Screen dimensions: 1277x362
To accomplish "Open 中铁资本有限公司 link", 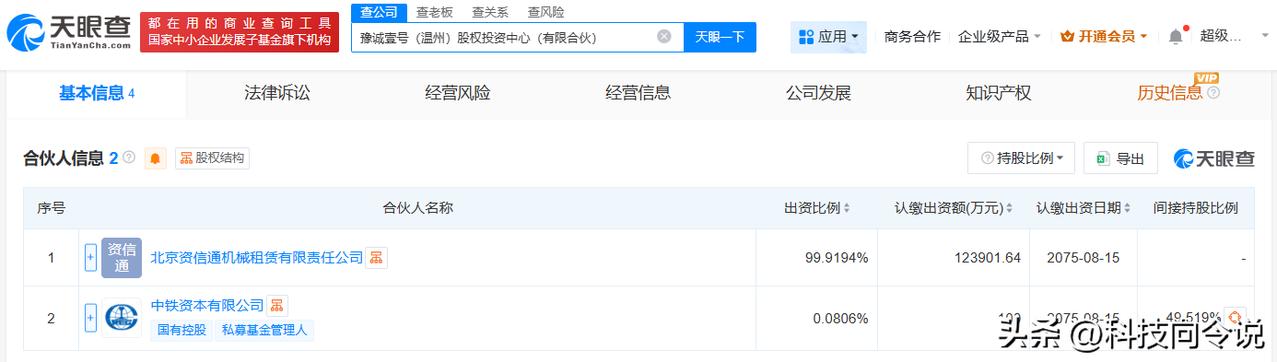I will 207,305.
